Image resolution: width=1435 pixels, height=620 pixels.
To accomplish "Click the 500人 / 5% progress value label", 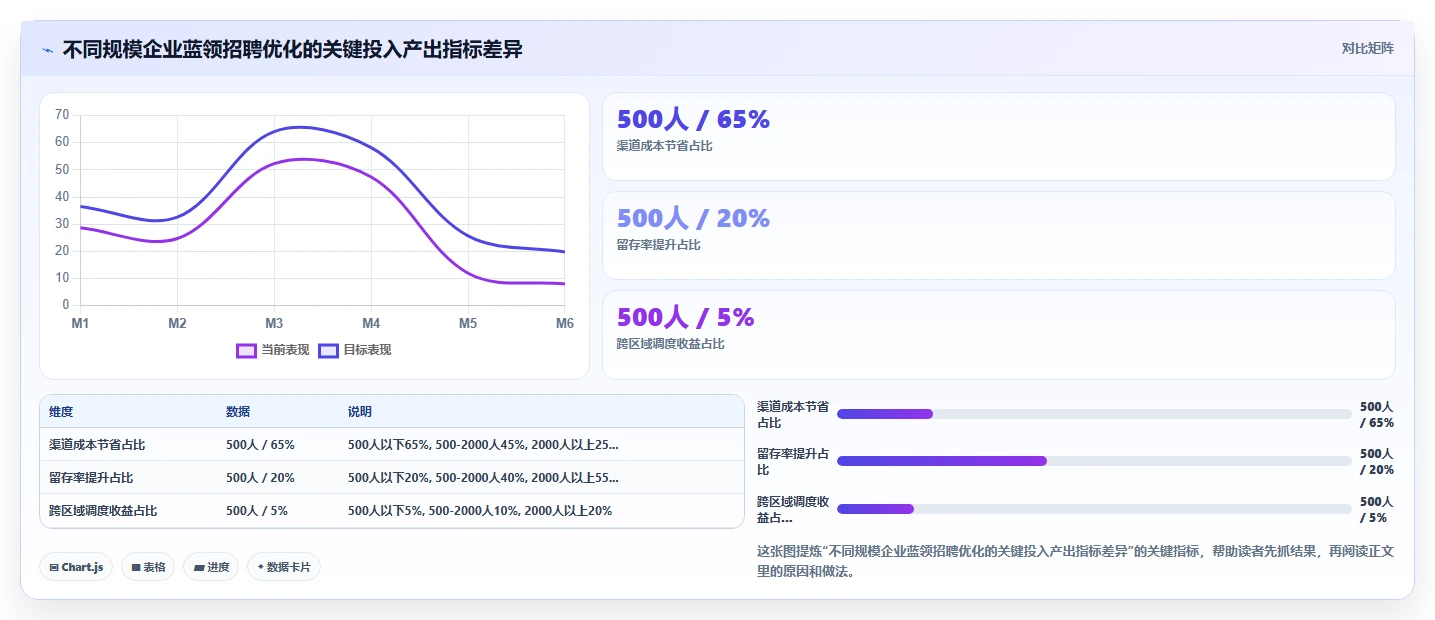I will (x=1377, y=510).
